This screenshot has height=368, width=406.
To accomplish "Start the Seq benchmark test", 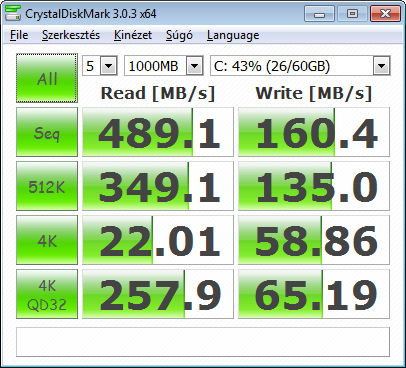I will 47,132.
